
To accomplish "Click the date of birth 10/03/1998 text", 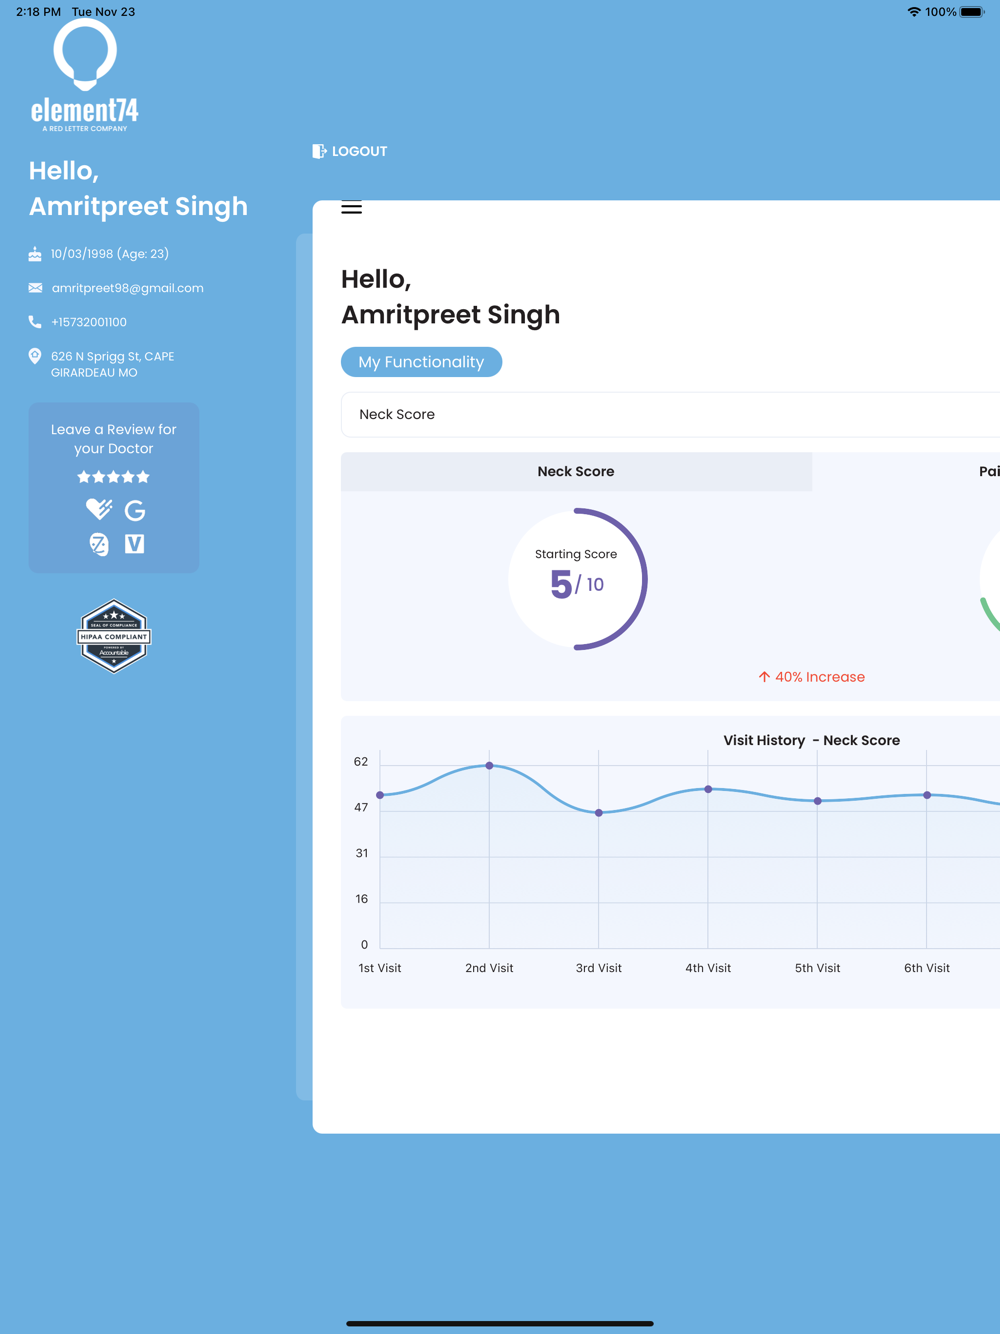I will (x=110, y=254).
